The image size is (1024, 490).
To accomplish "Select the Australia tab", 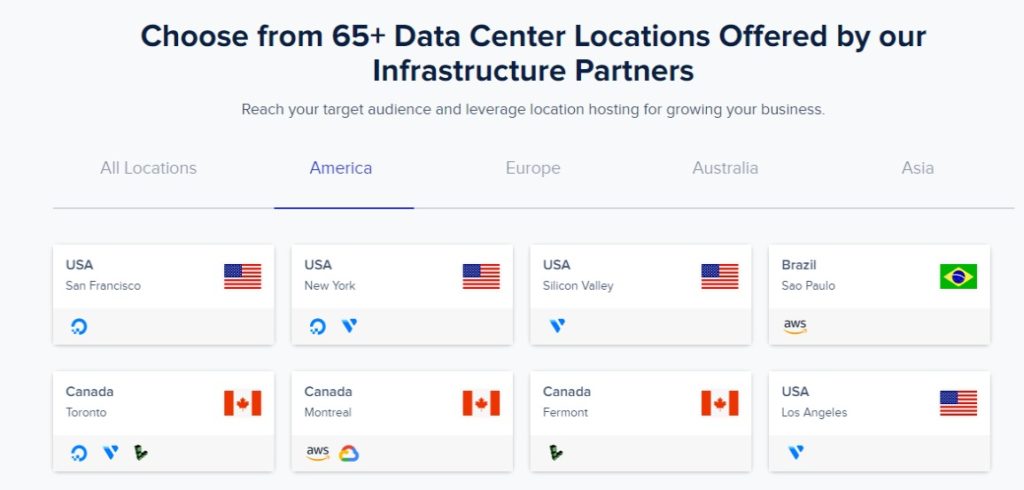I will 725,168.
